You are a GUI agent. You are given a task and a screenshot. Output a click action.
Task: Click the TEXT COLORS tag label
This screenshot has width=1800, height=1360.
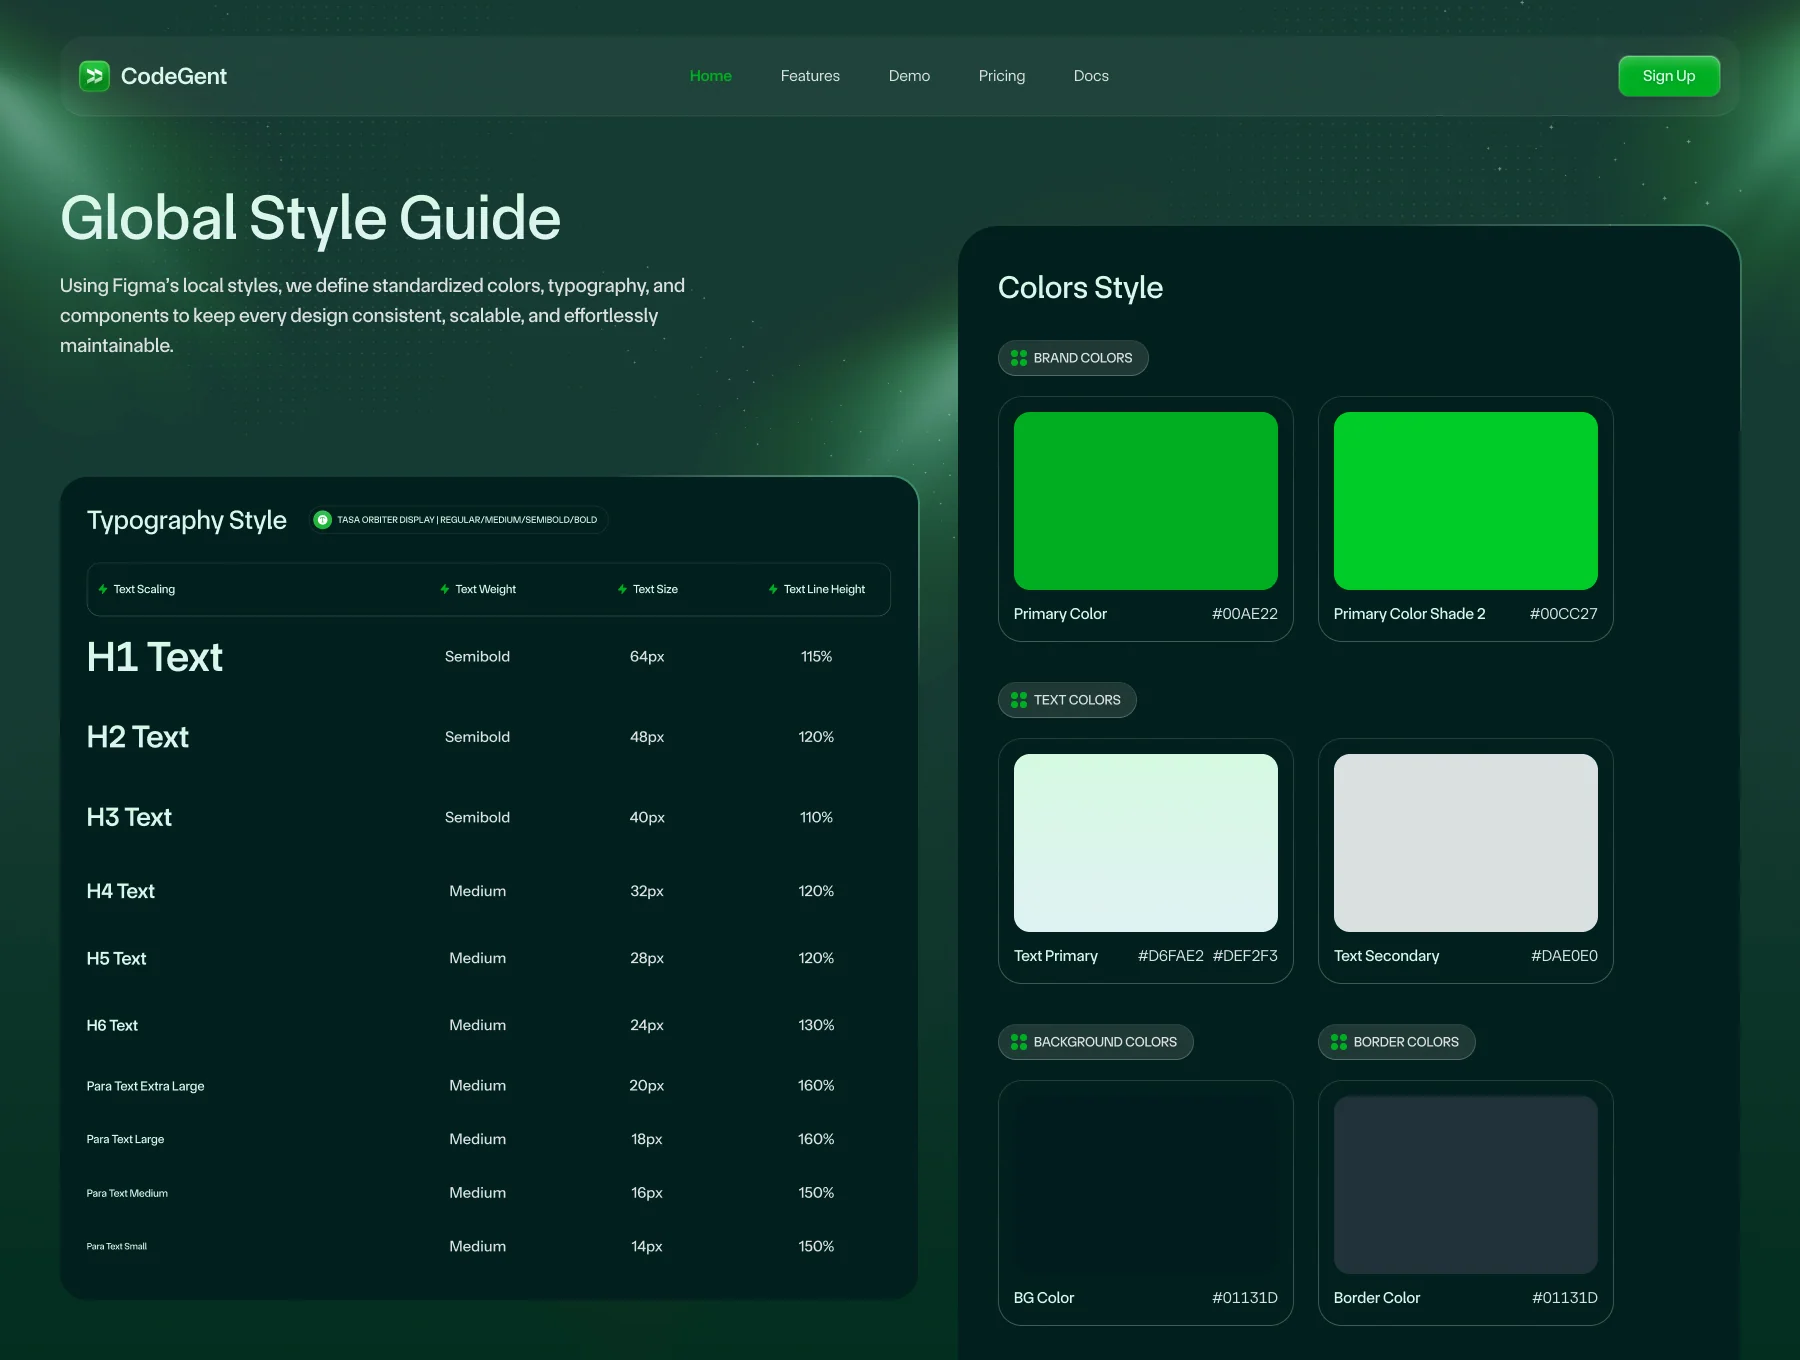tap(1077, 700)
